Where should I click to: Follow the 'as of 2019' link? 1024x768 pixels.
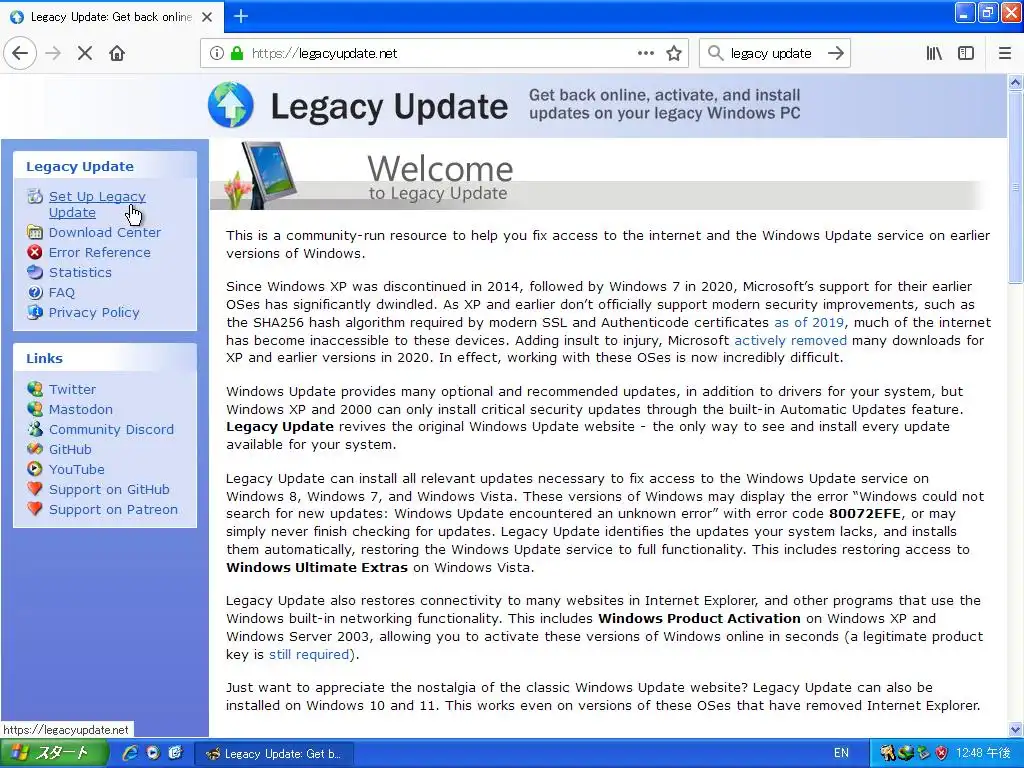[x=808, y=322]
